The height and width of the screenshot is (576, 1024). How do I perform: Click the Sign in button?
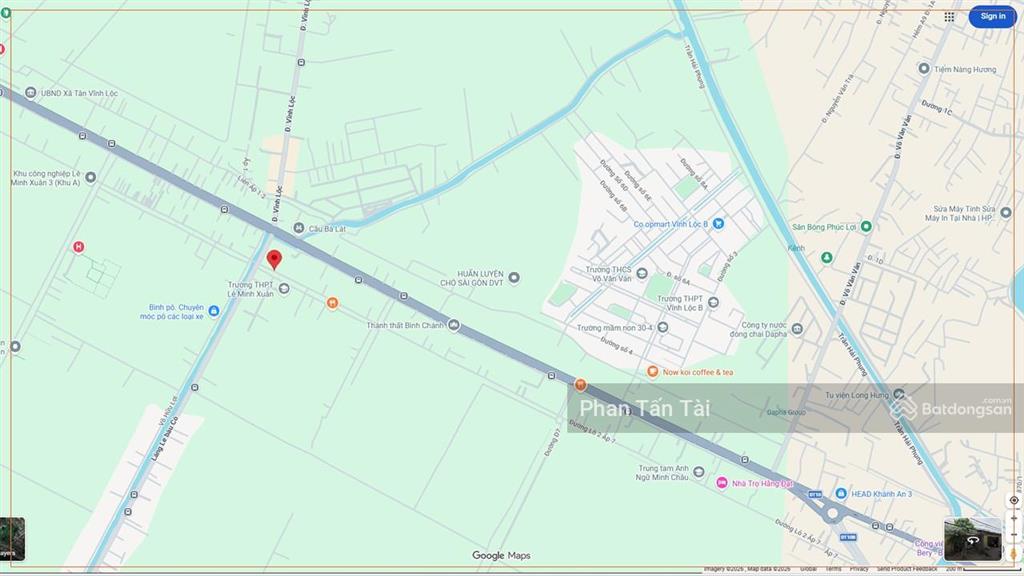[992, 16]
